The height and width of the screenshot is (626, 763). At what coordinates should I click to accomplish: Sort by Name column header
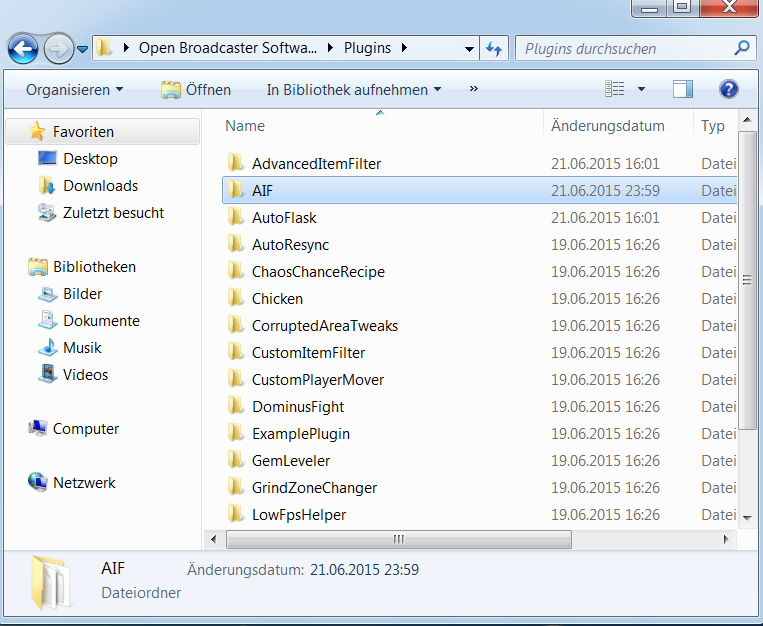tap(245, 126)
